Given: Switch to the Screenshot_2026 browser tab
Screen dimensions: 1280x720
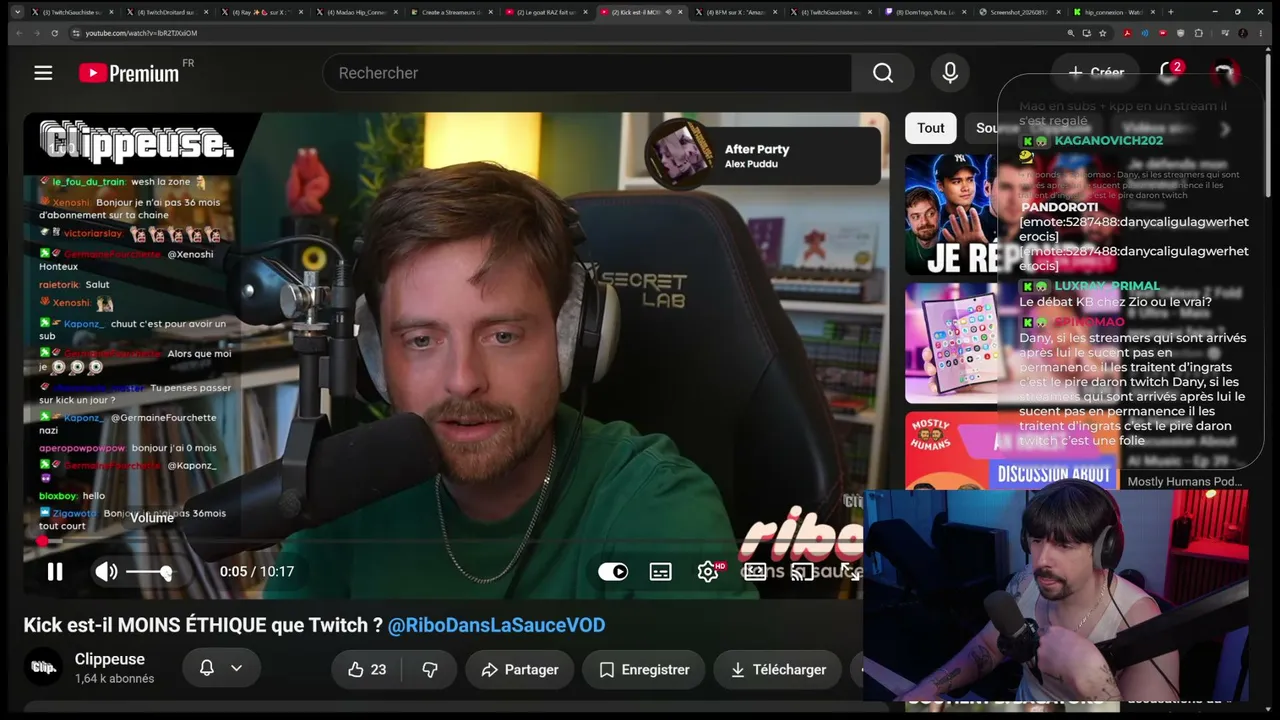Looking at the screenshot, I should [x=1019, y=12].
